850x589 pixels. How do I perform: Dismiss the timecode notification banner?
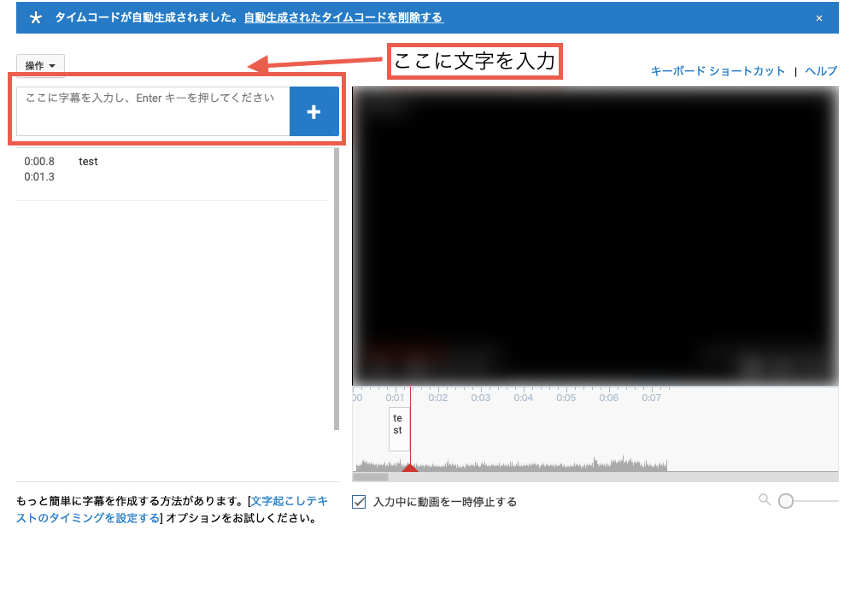pyautogui.click(x=819, y=18)
